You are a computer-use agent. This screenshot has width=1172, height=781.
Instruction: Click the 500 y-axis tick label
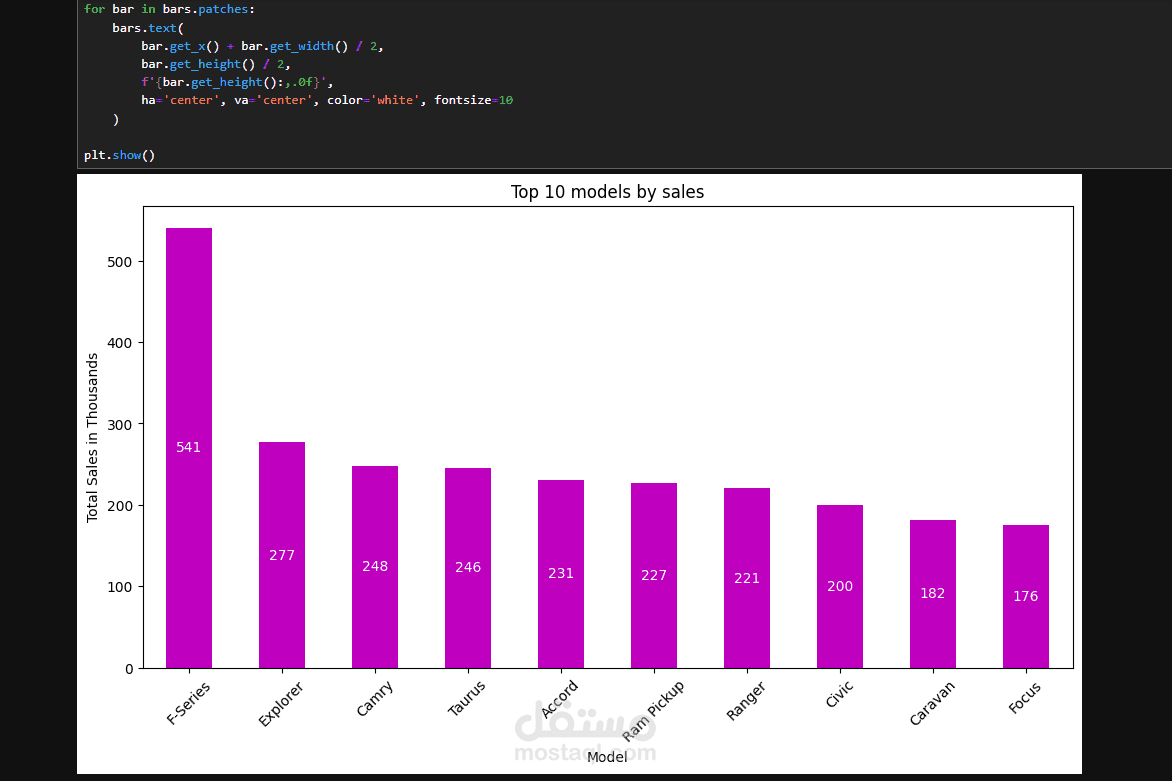pos(120,262)
